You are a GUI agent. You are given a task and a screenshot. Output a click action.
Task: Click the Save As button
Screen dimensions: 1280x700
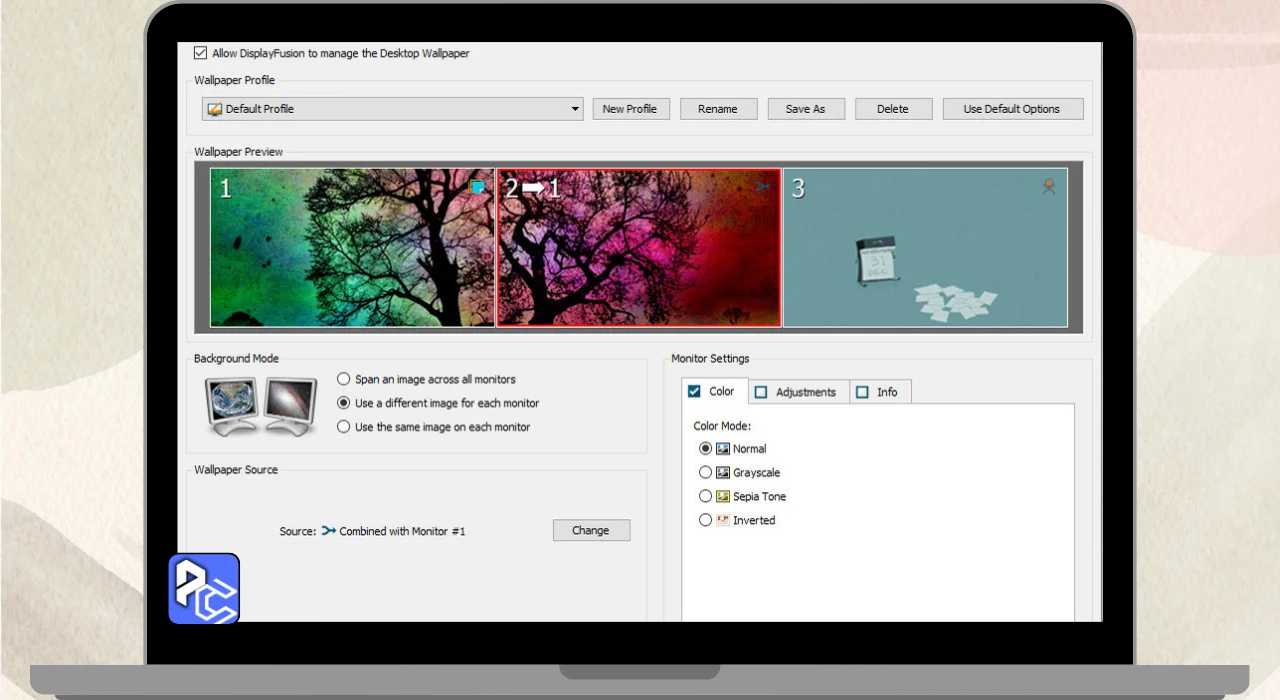click(x=806, y=109)
